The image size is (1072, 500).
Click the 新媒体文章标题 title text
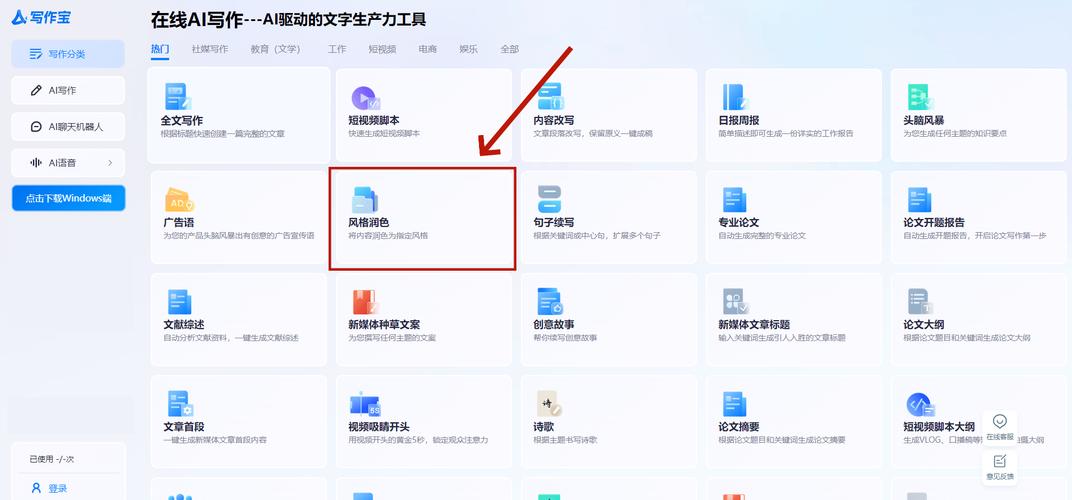(x=754, y=325)
